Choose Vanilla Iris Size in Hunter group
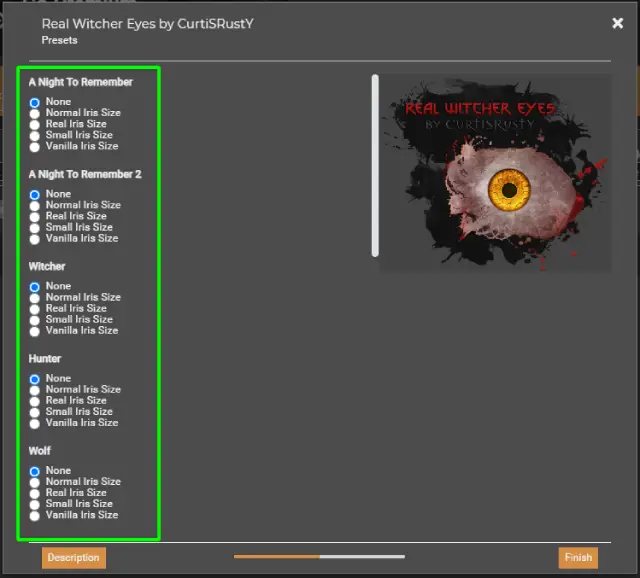This screenshot has height=578, width=640. pyautogui.click(x=35, y=423)
